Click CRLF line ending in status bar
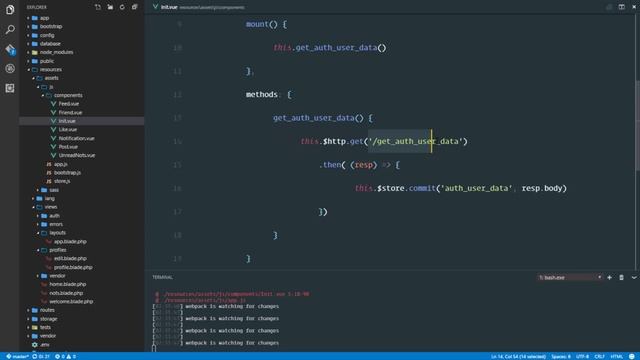Image resolution: width=640 pixels, height=360 pixels. 599,356
